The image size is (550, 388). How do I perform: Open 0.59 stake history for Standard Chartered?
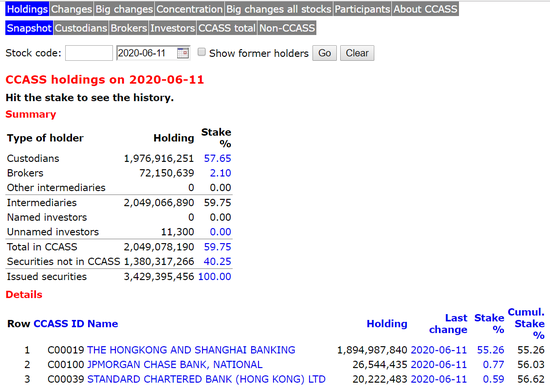point(493,380)
